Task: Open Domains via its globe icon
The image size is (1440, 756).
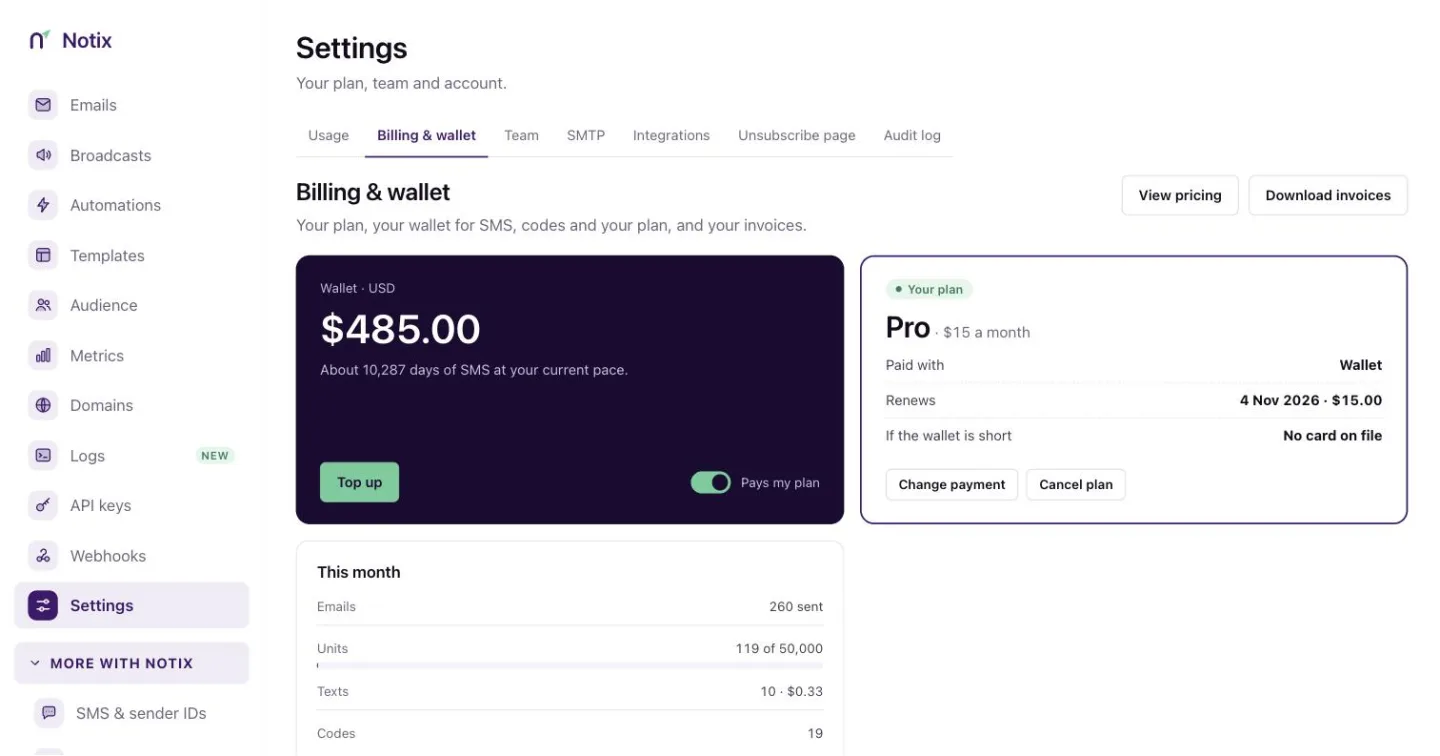Action: [43, 405]
